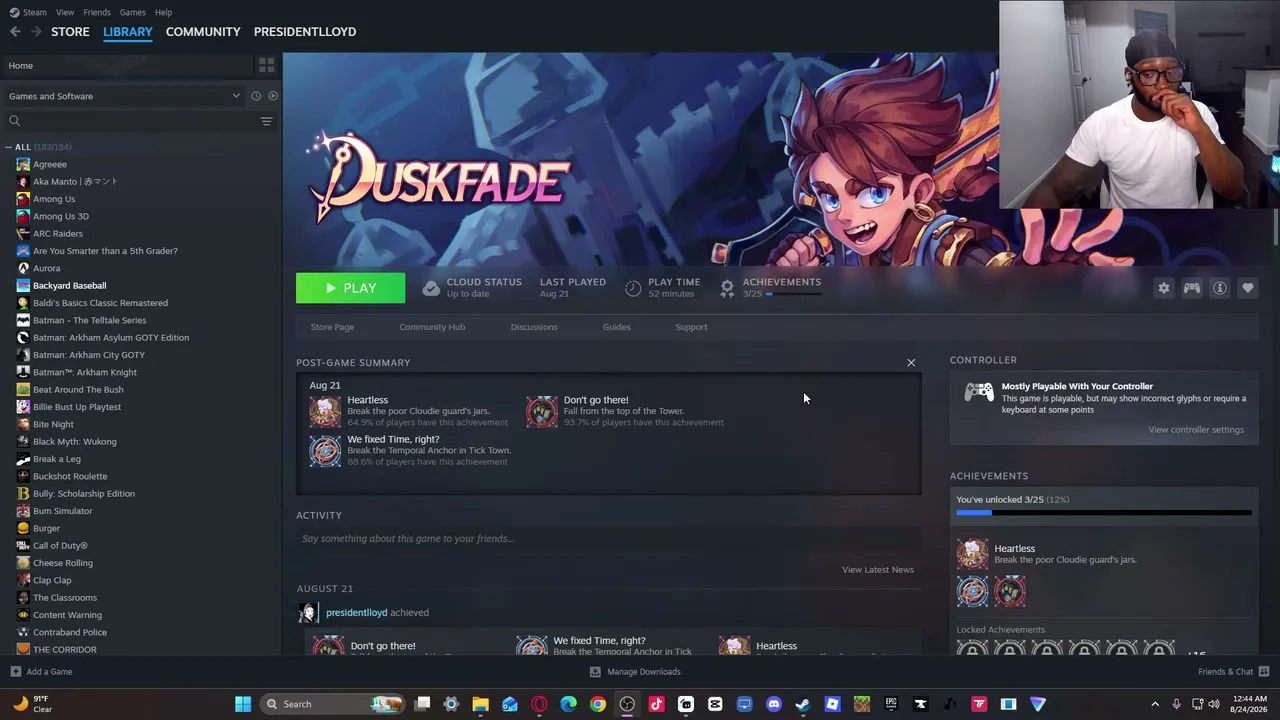This screenshot has height=720, width=1280.
Task: Go back with the navigation arrow
Action: (15, 32)
